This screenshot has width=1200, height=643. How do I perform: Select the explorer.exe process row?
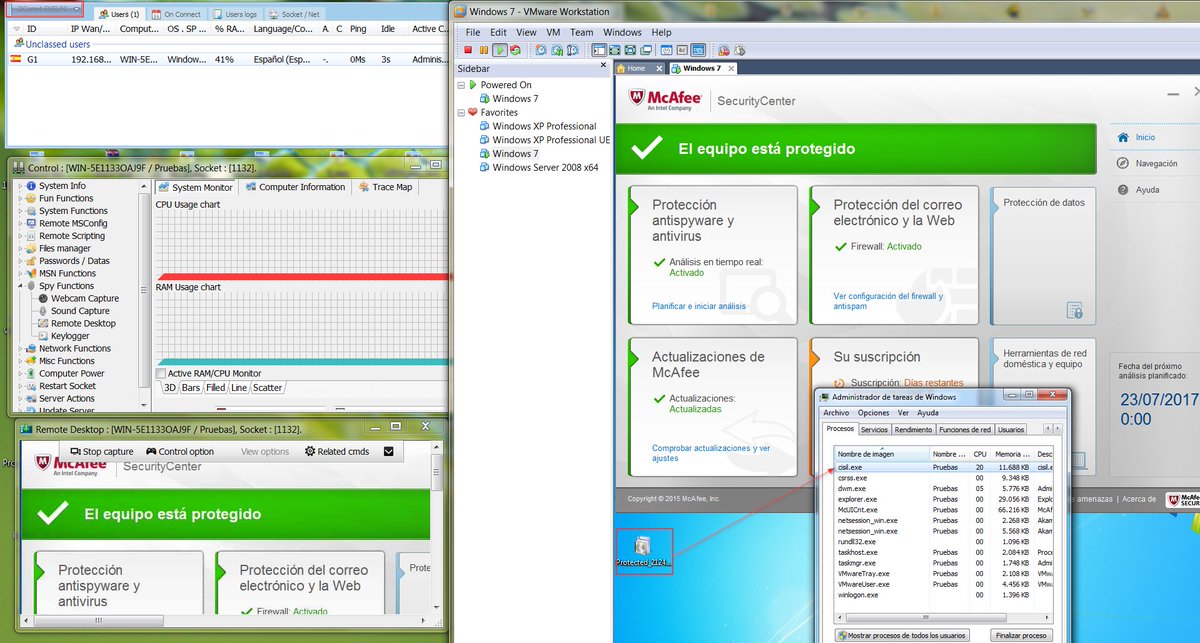944,498
